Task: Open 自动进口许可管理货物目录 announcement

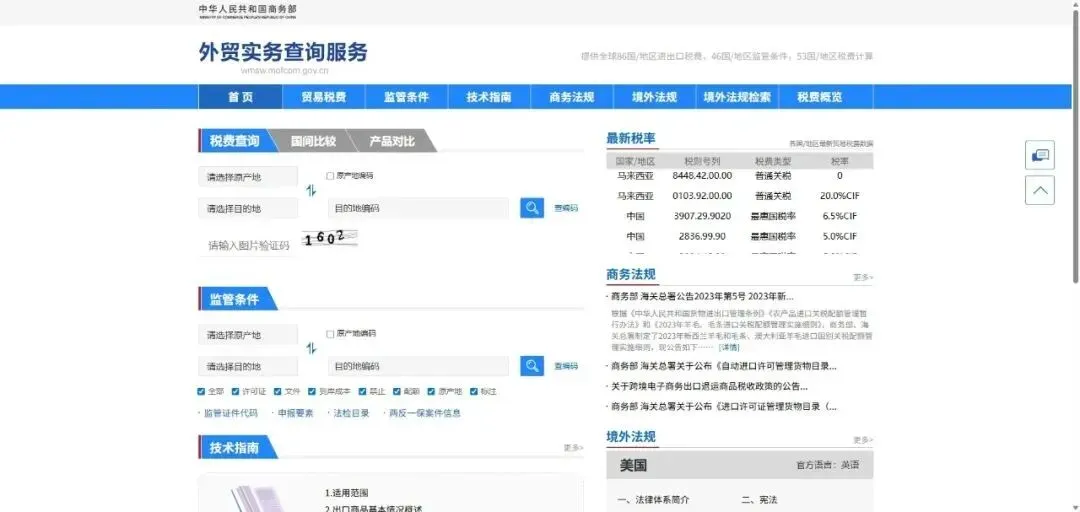Action: point(724,367)
